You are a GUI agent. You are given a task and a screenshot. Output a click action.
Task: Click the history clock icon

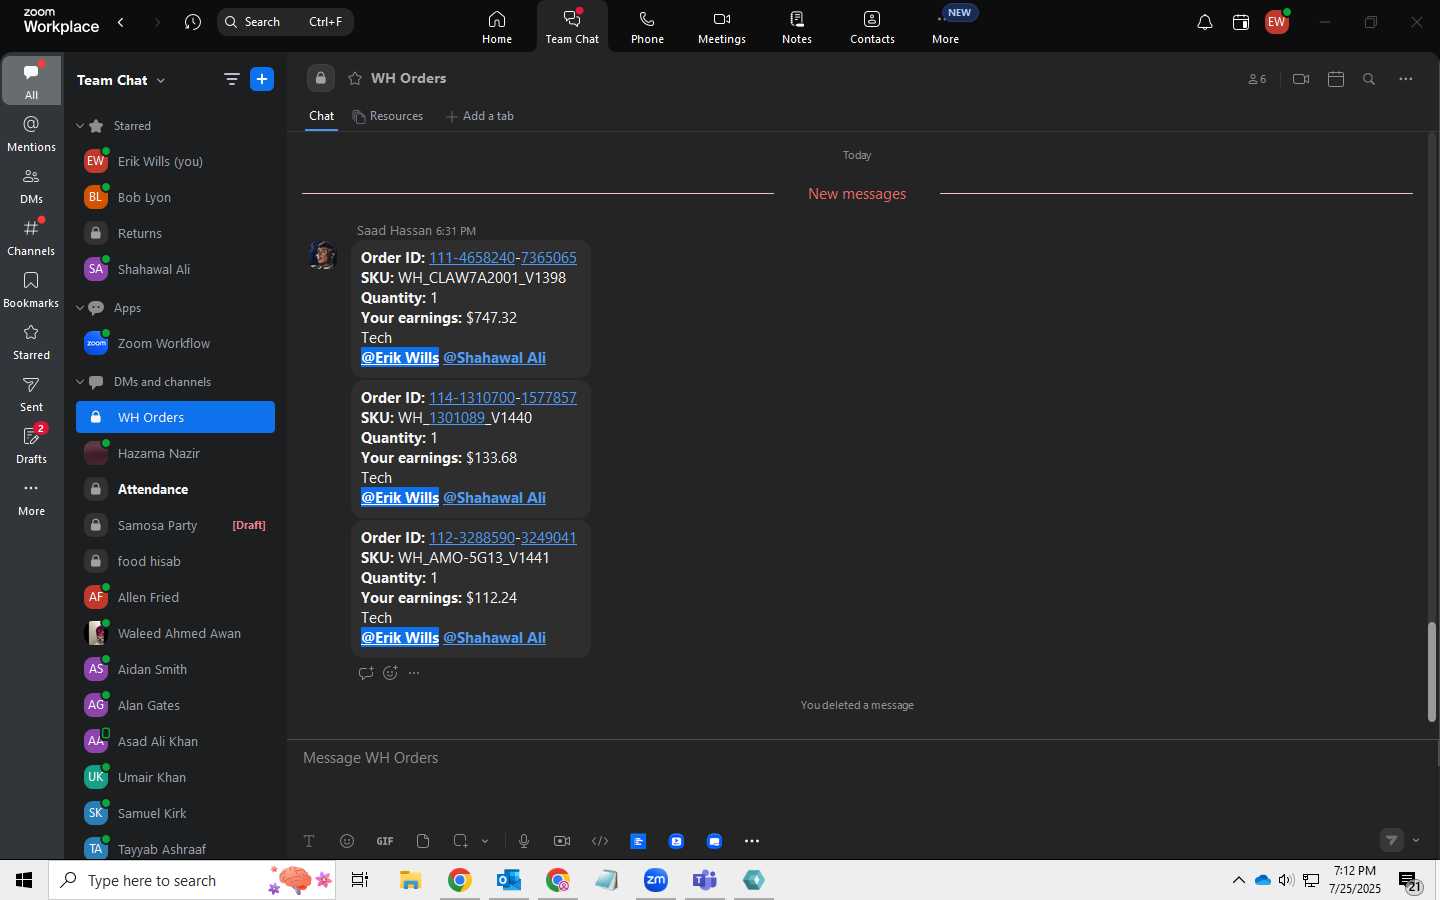(x=193, y=22)
